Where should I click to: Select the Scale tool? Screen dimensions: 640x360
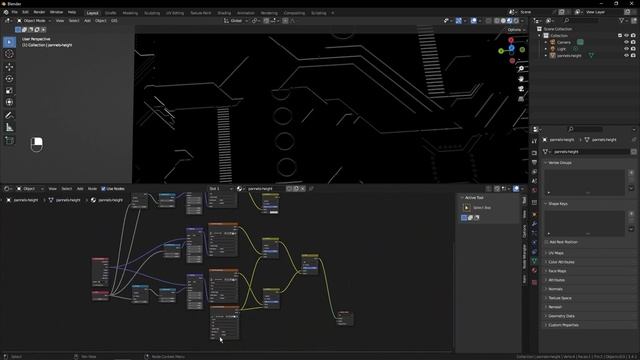9,91
